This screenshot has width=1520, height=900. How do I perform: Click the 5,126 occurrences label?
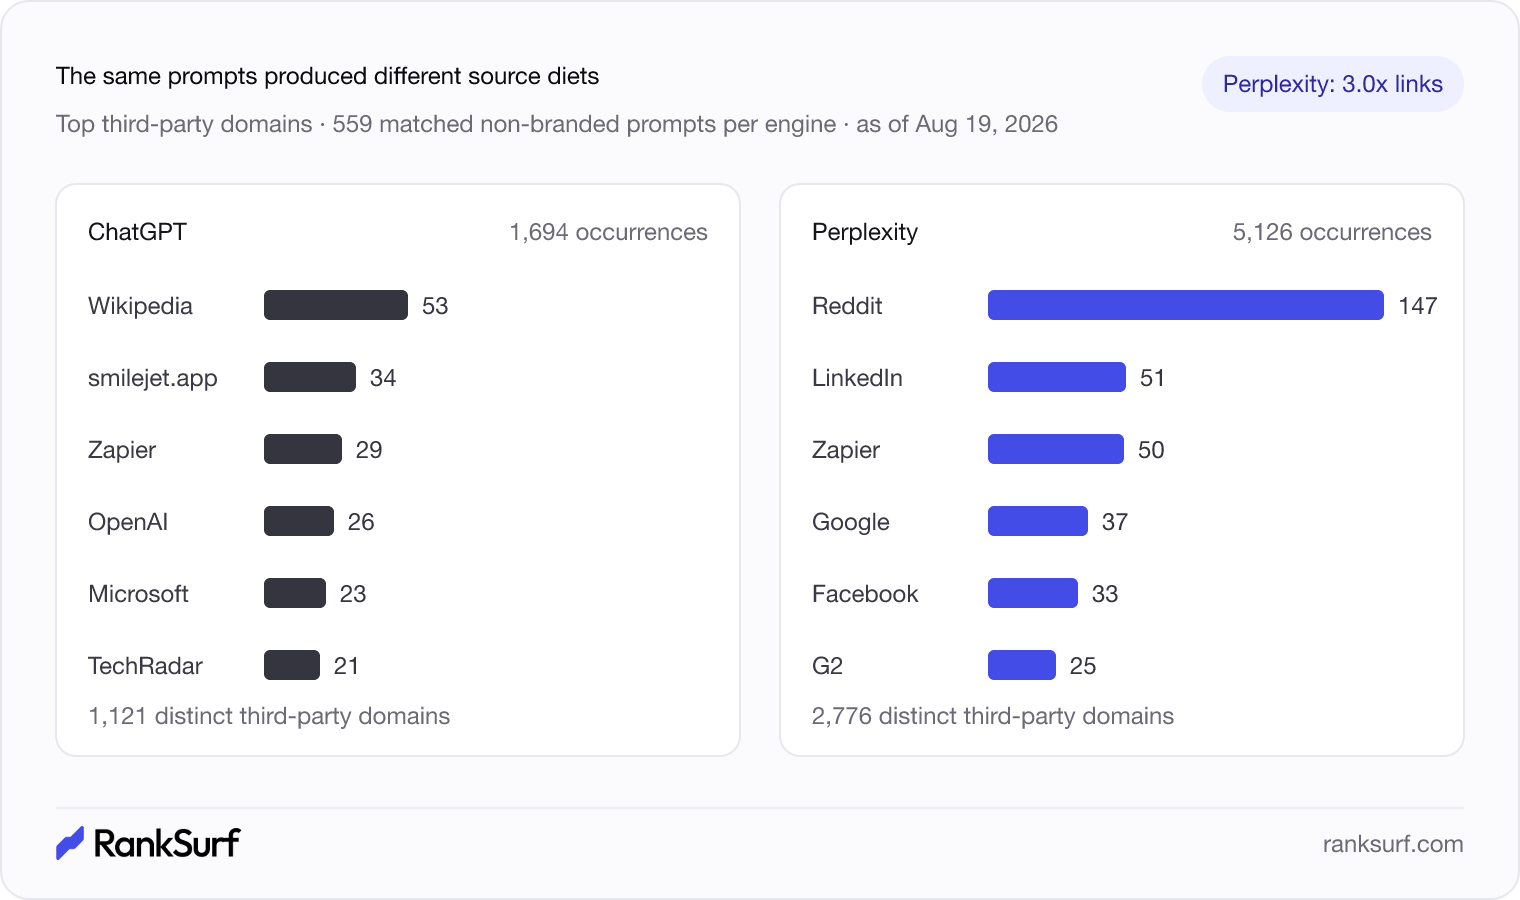coord(1332,232)
